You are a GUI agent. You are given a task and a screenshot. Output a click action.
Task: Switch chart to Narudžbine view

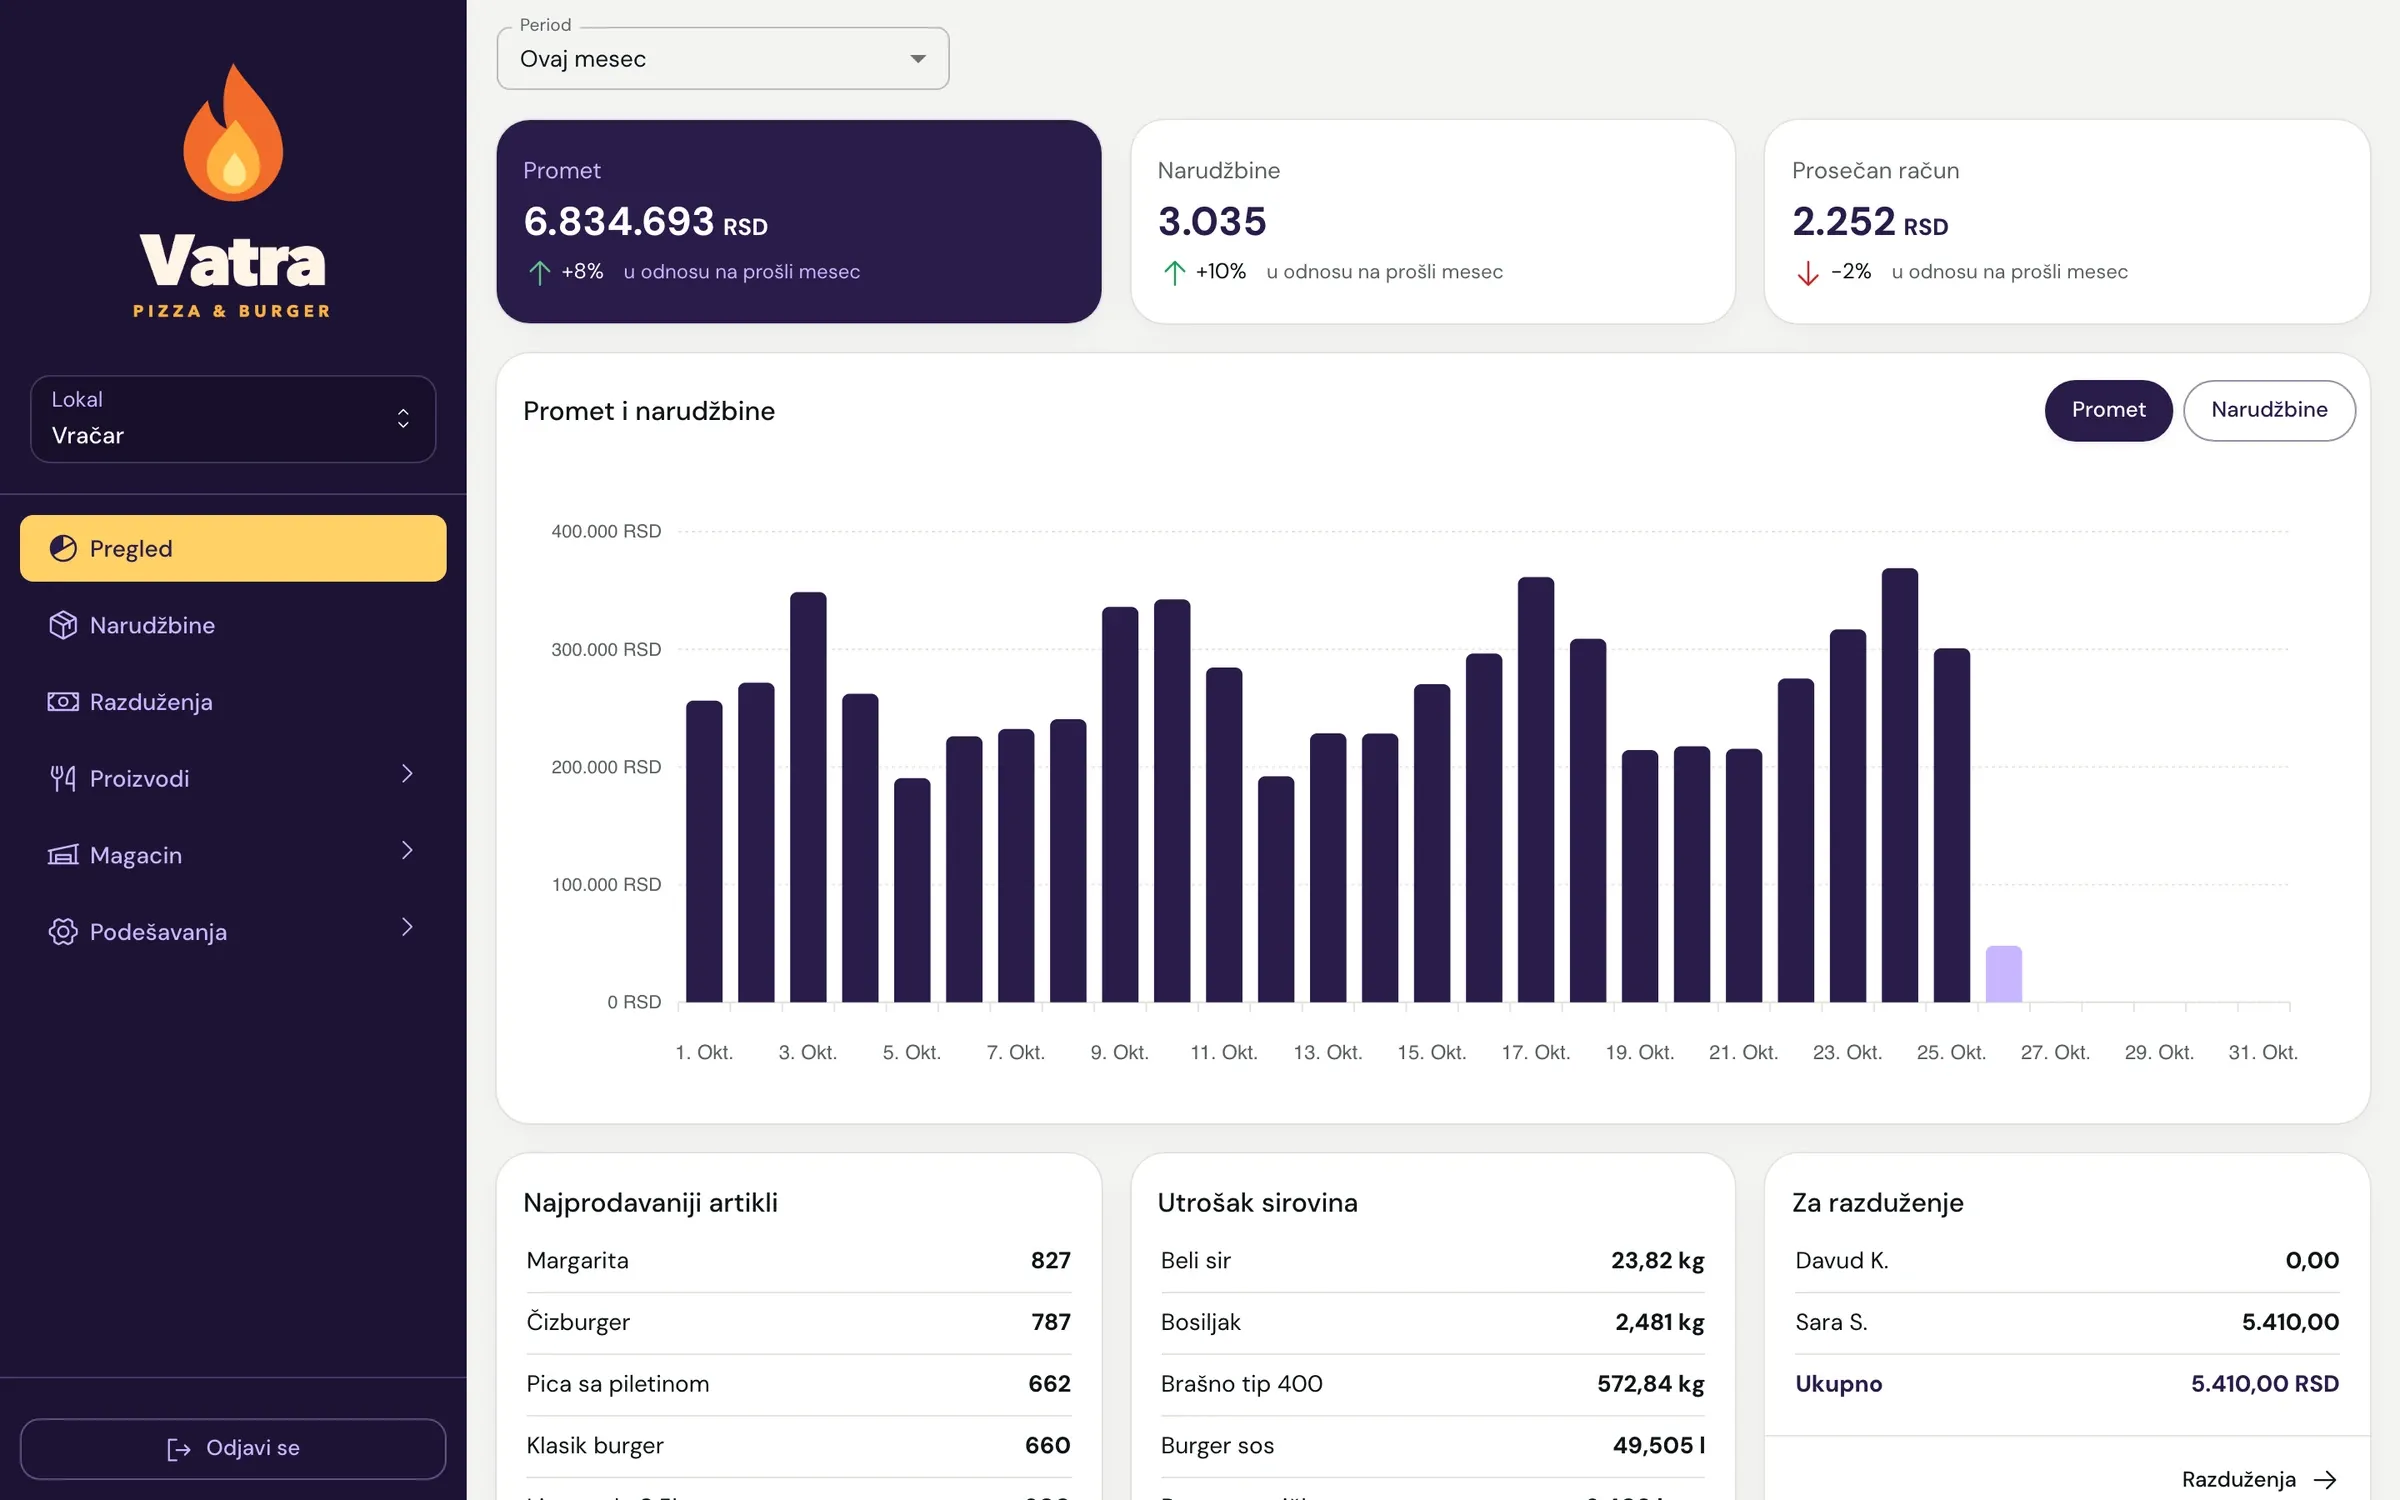tap(2269, 410)
